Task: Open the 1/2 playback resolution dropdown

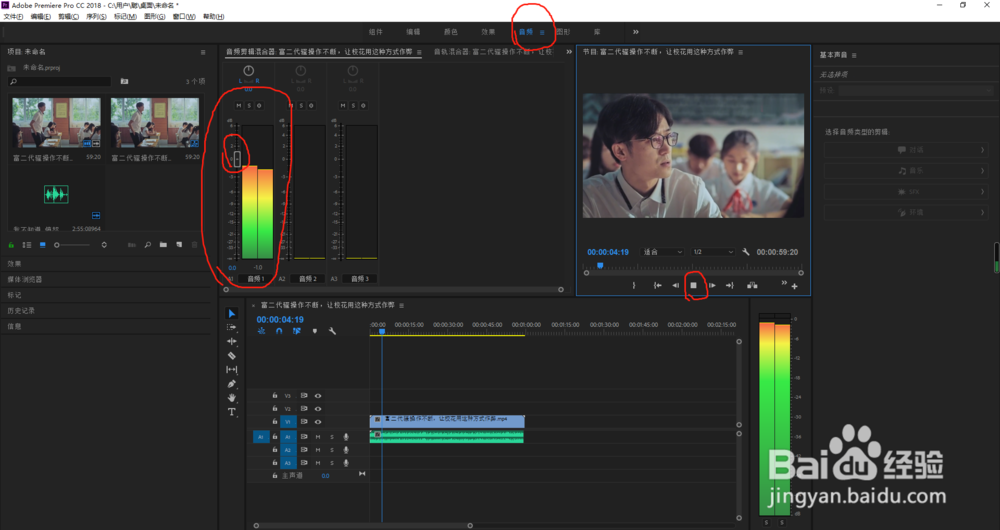Action: [x=713, y=252]
